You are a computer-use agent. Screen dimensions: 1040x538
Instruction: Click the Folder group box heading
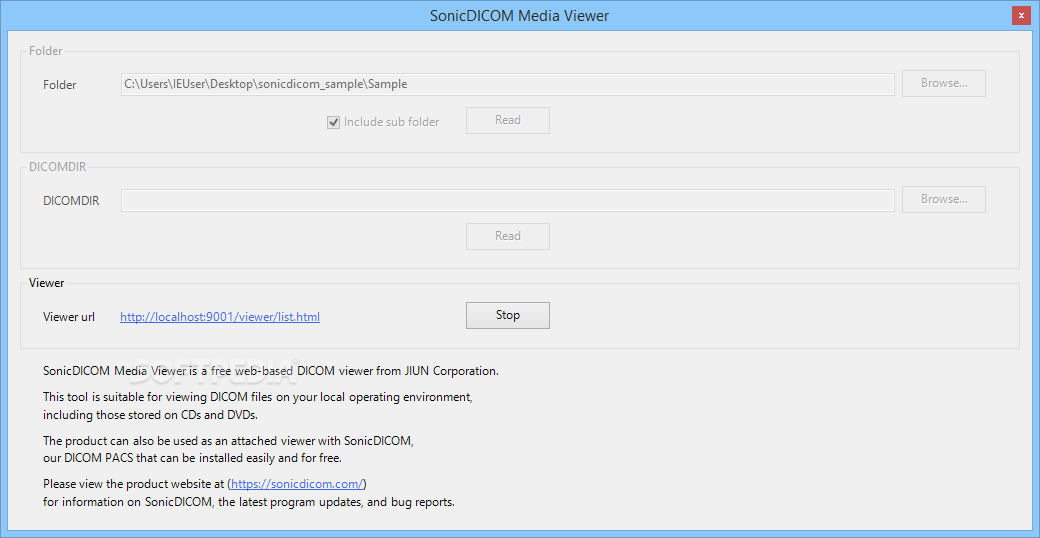[x=46, y=51]
